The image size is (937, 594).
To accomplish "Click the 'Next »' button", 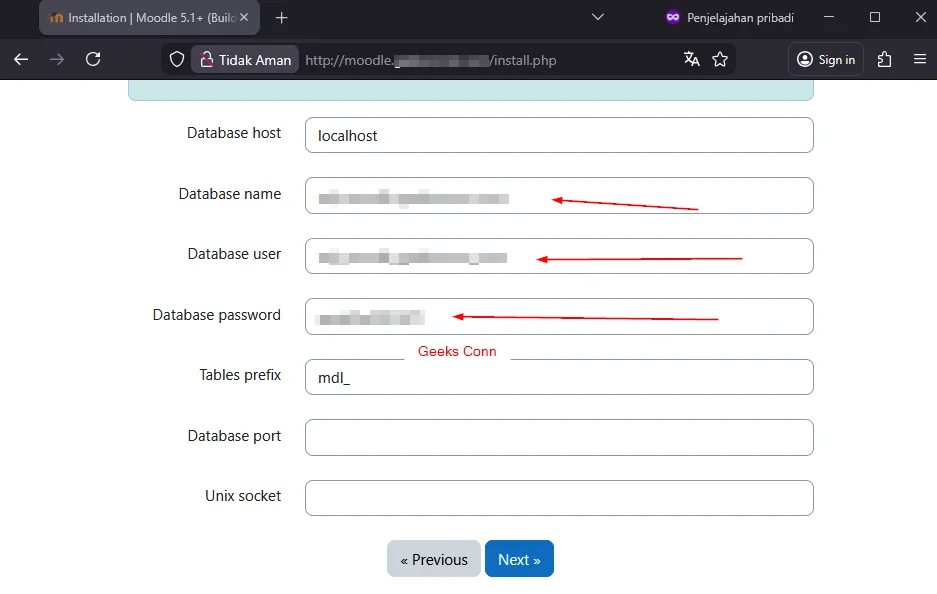I will 519,559.
